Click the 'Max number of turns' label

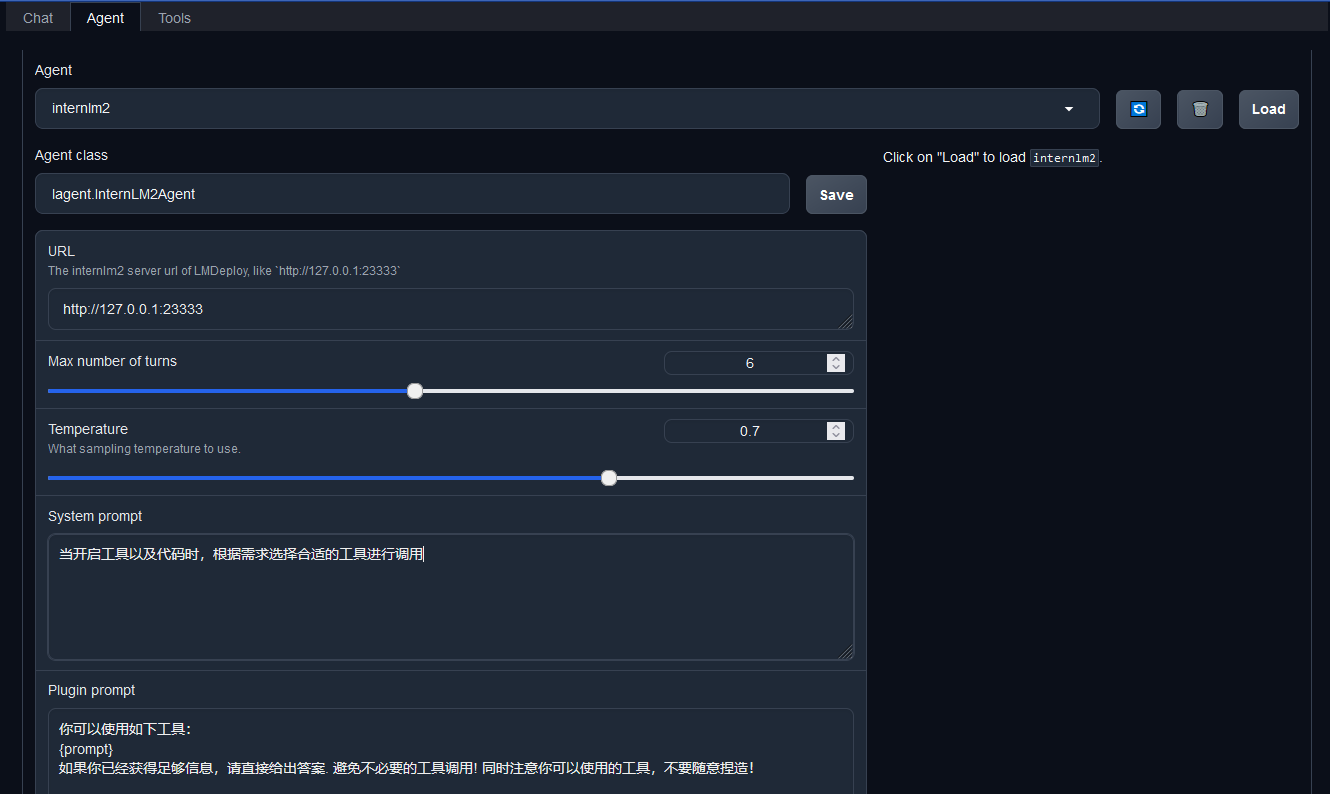tap(112, 361)
